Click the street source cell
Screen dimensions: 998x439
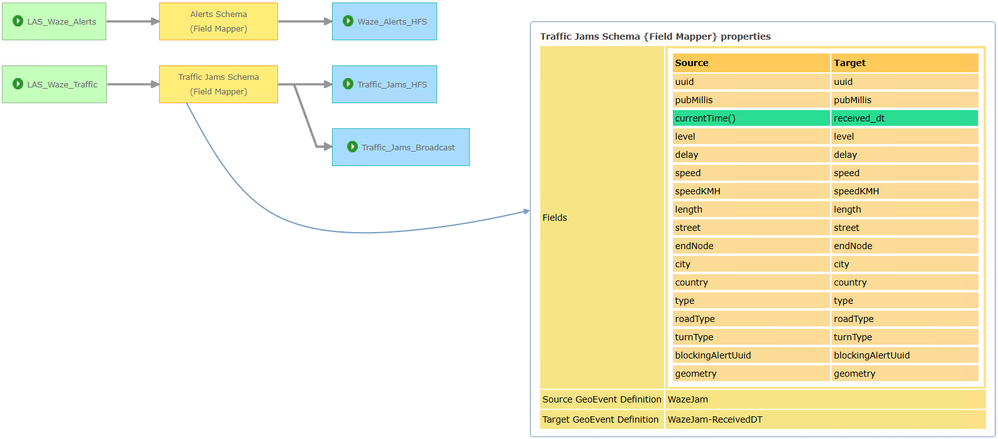[x=752, y=228]
